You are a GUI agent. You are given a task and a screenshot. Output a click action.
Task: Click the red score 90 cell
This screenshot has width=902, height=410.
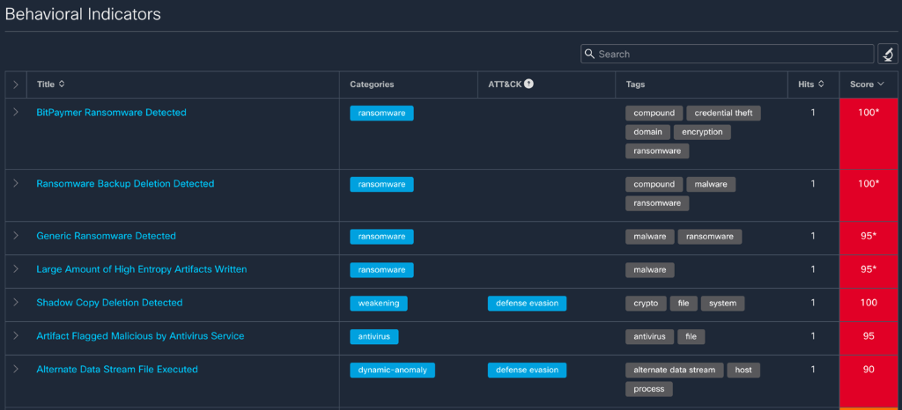pyautogui.click(x=869, y=370)
